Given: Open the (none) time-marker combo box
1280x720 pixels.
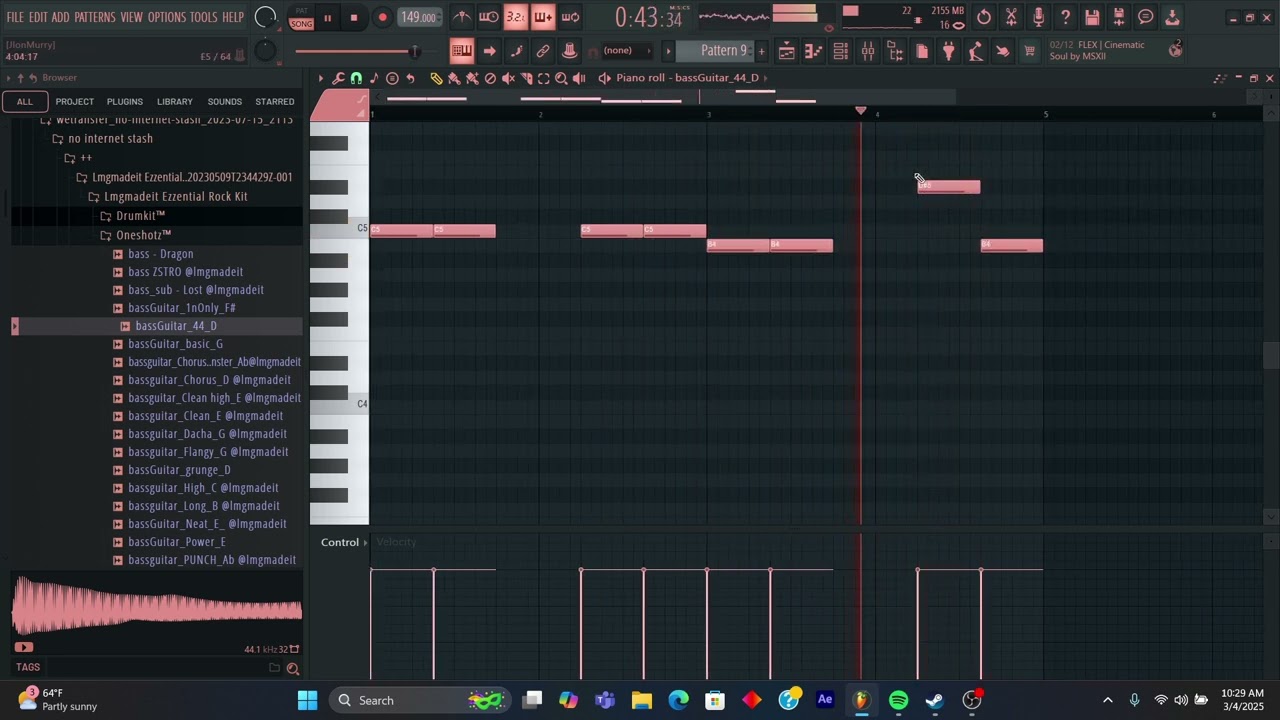Looking at the screenshot, I should click(x=627, y=51).
